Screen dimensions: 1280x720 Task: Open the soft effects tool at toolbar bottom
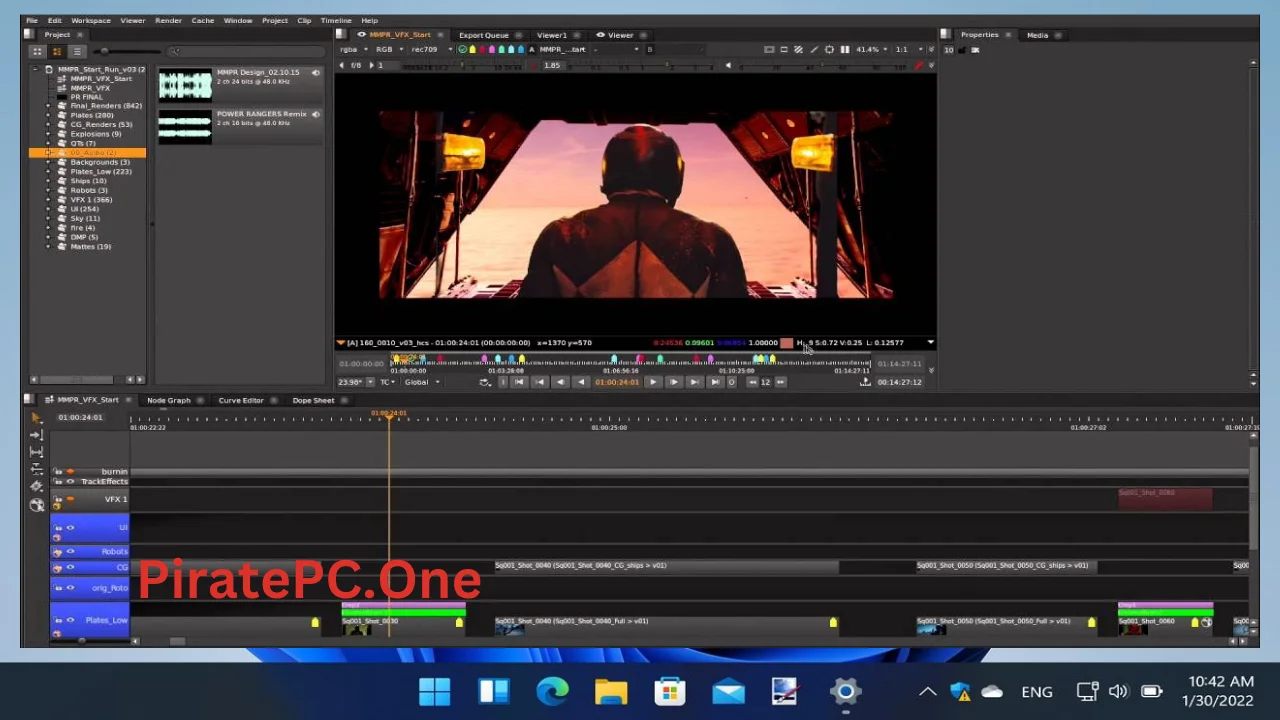pyautogui.click(x=37, y=504)
